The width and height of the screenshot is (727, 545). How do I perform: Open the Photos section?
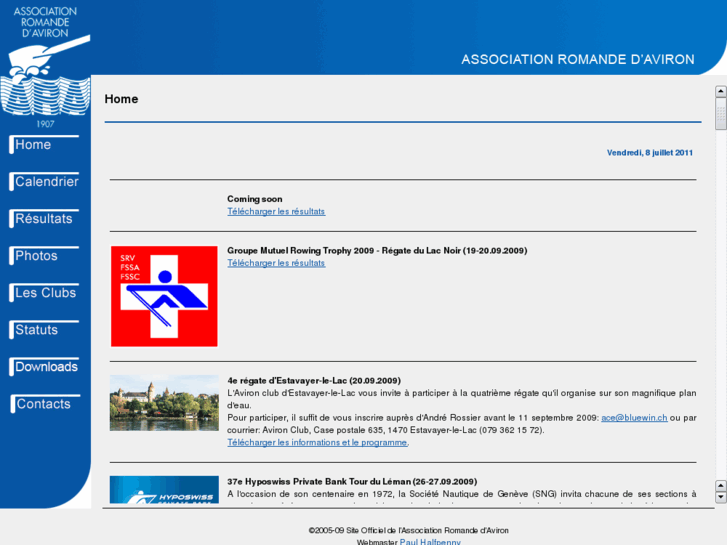(x=44, y=256)
